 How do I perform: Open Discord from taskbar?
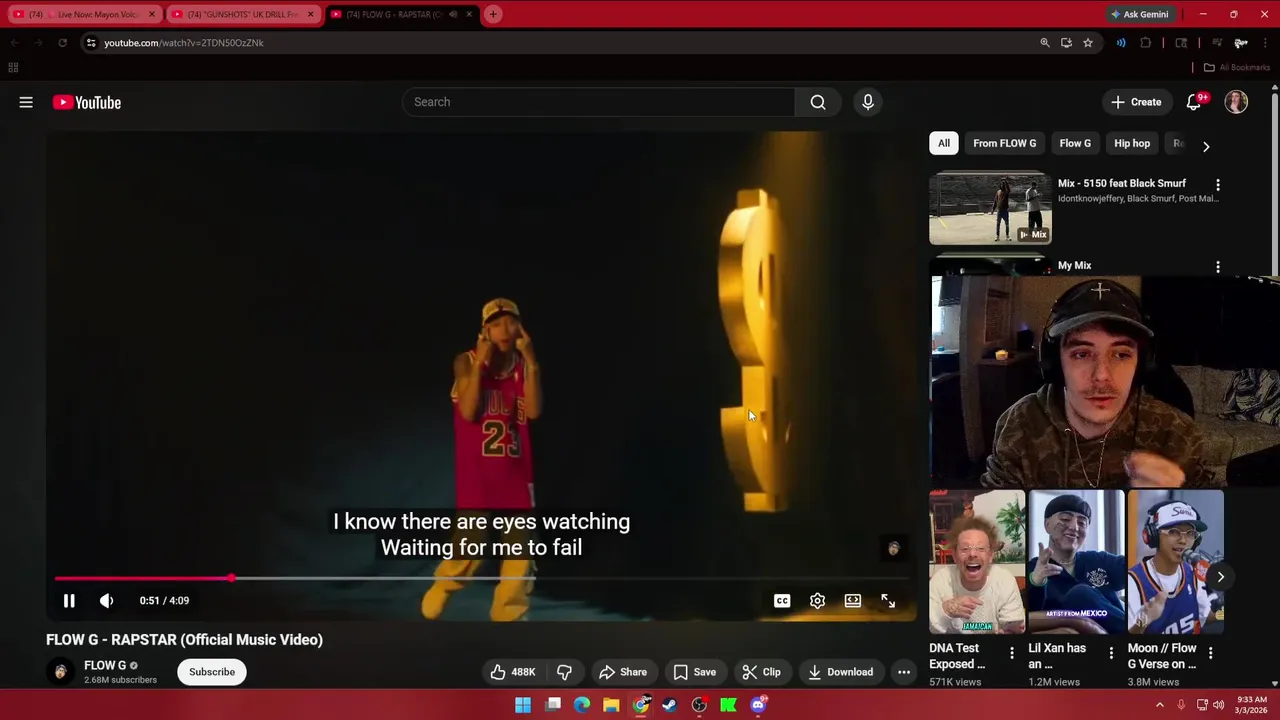[x=758, y=705]
